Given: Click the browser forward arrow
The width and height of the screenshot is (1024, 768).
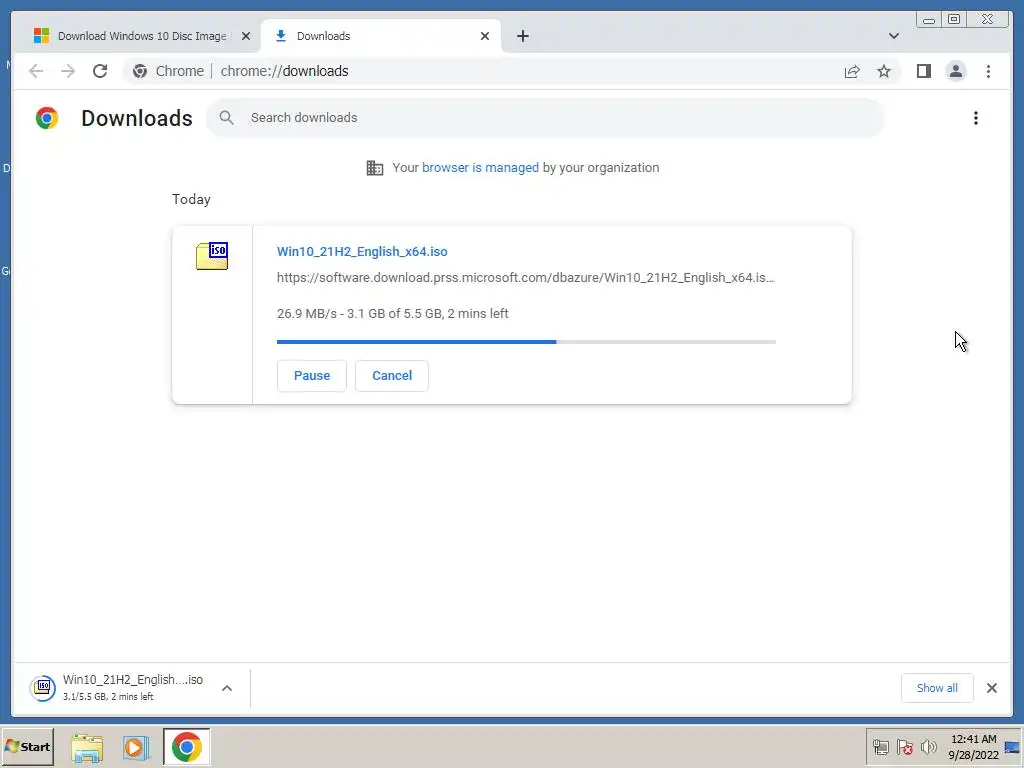Looking at the screenshot, I should point(68,71).
